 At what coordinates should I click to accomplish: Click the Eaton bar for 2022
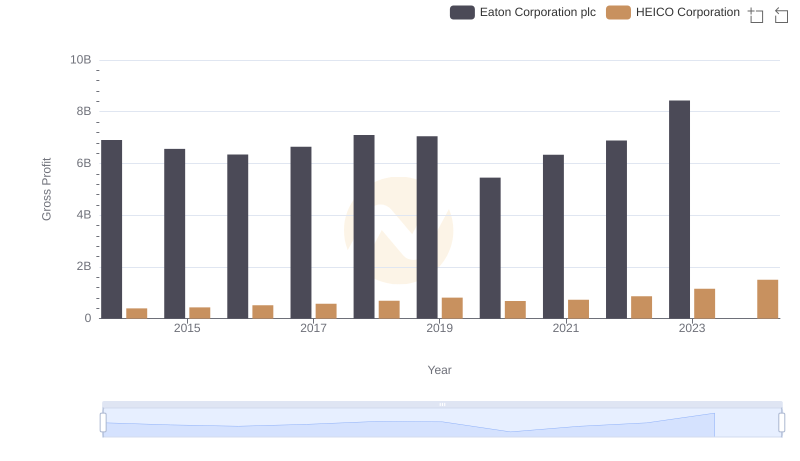[616, 229]
